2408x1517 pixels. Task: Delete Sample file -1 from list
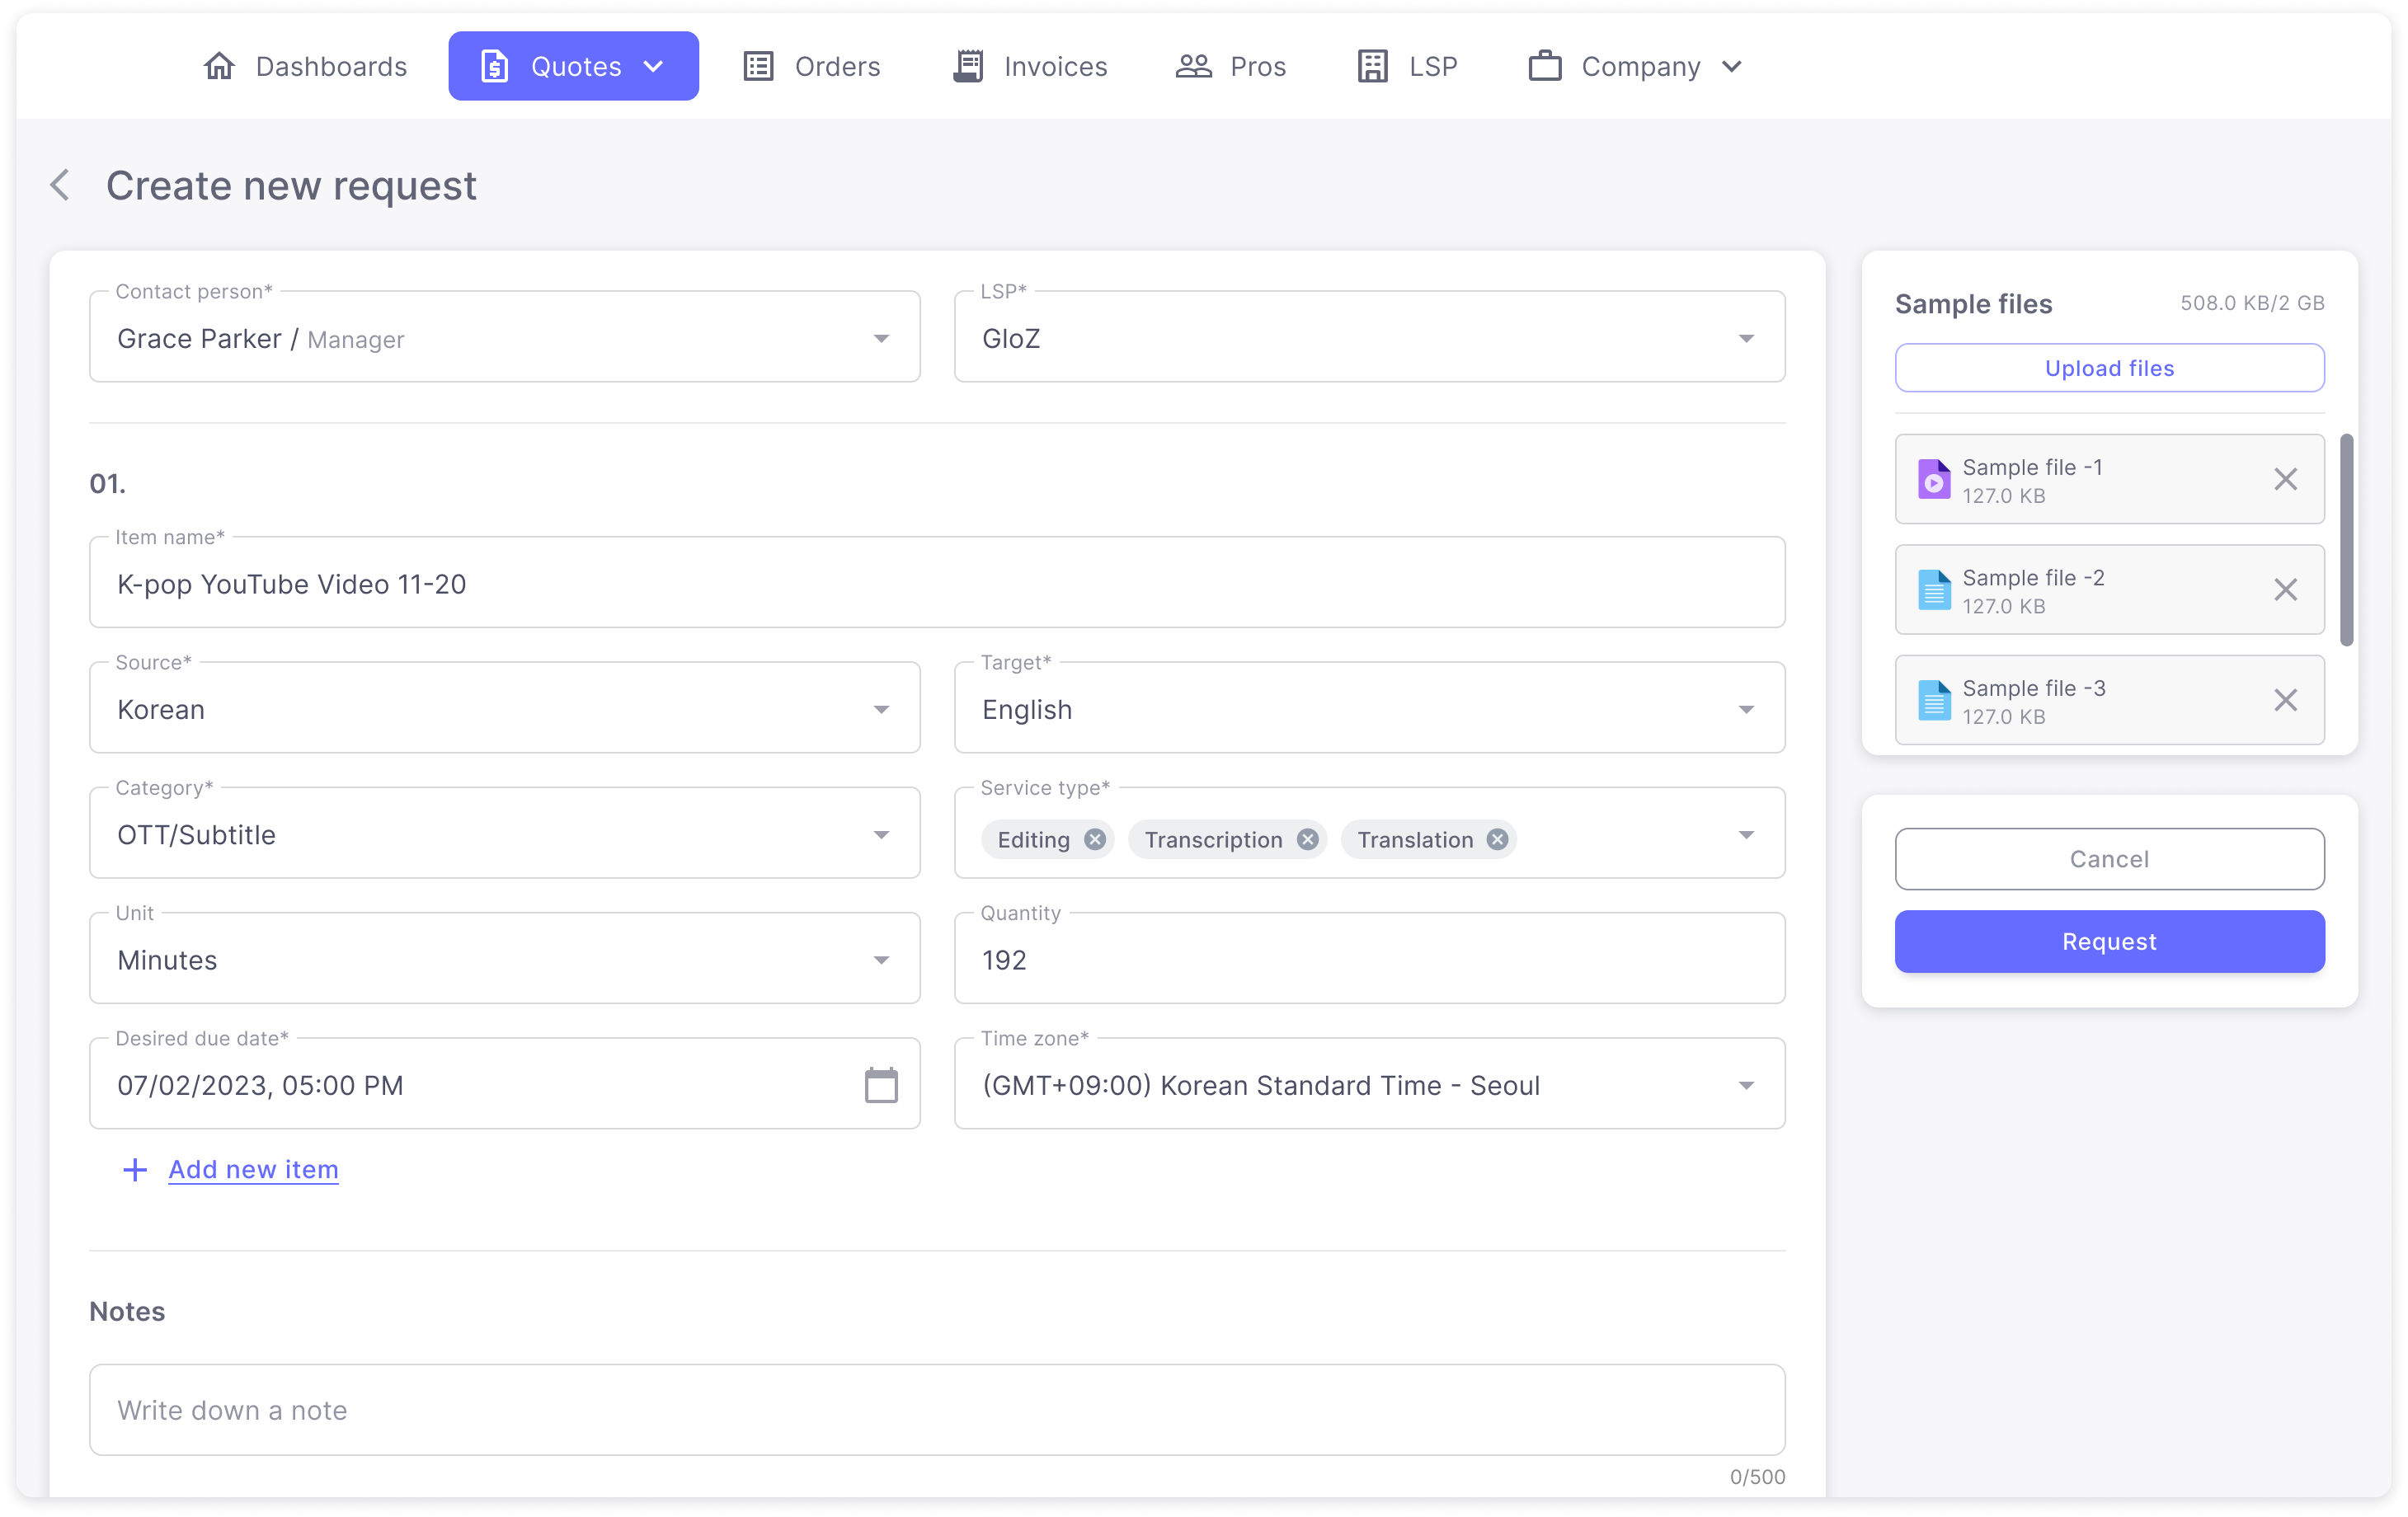pos(2285,479)
